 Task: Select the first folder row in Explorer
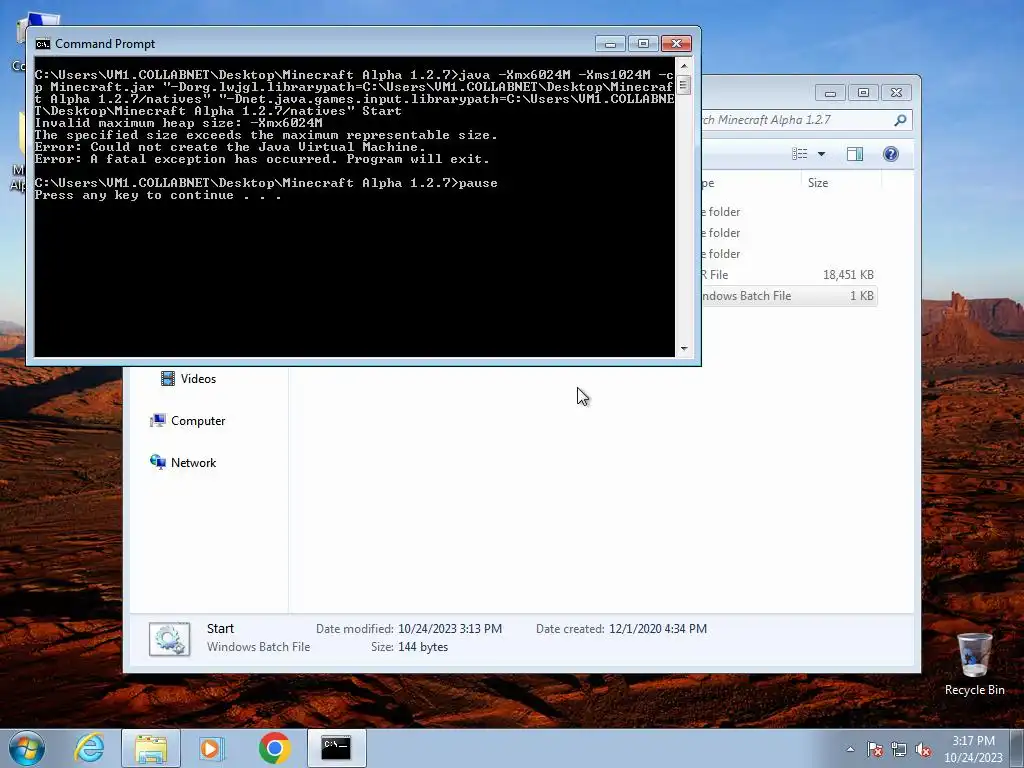click(788, 212)
